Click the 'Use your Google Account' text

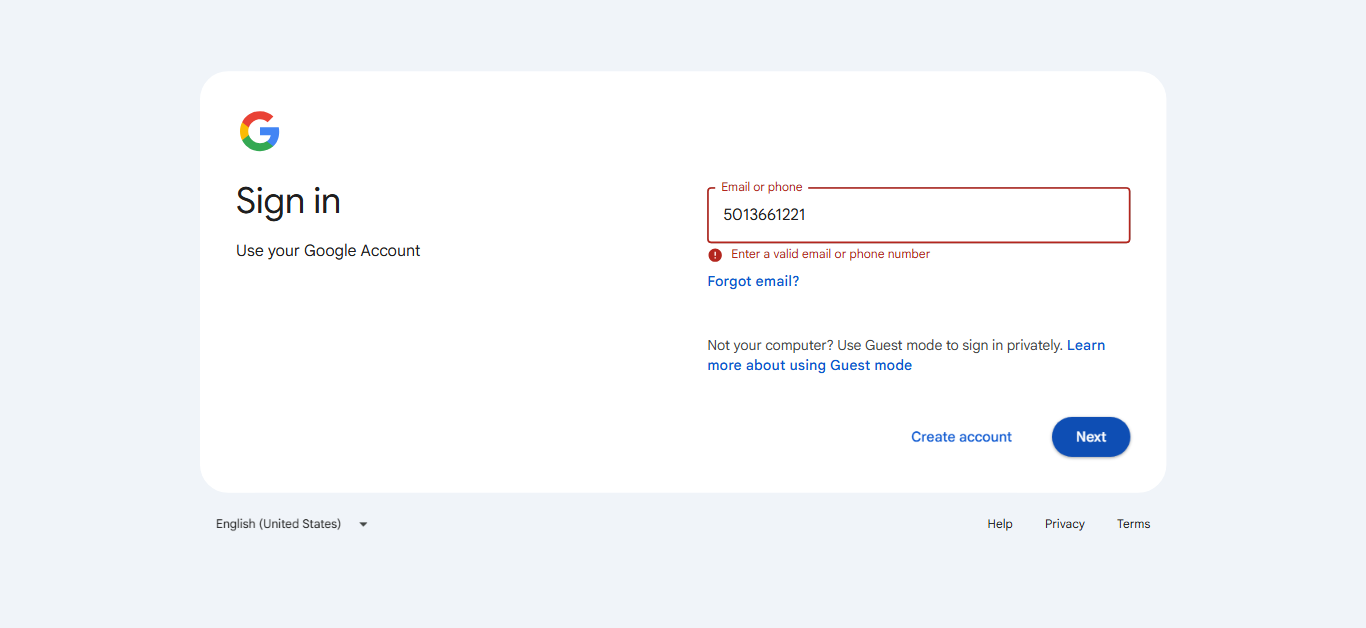tap(328, 251)
